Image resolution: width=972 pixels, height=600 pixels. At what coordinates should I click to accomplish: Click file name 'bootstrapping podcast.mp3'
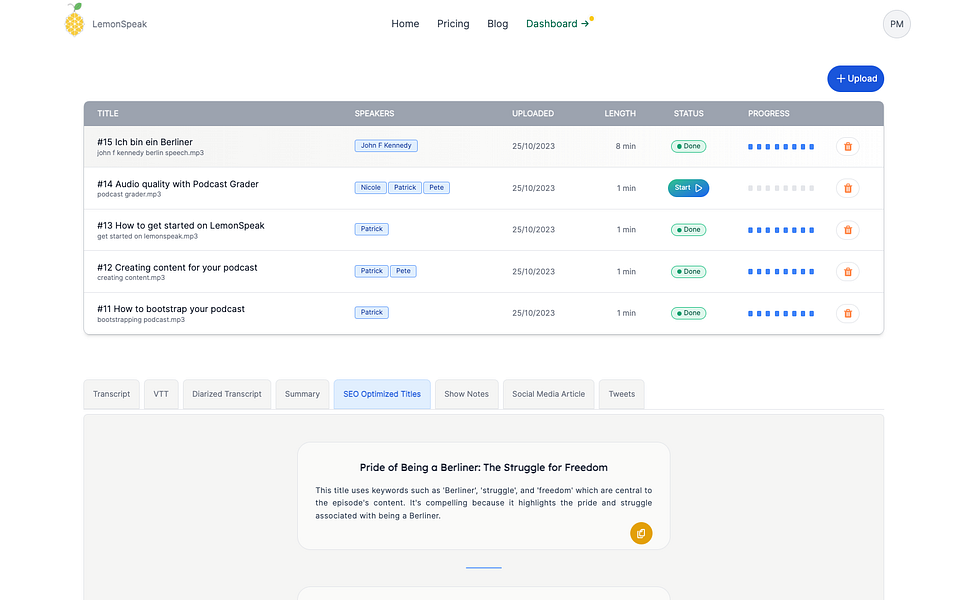click(x=141, y=319)
